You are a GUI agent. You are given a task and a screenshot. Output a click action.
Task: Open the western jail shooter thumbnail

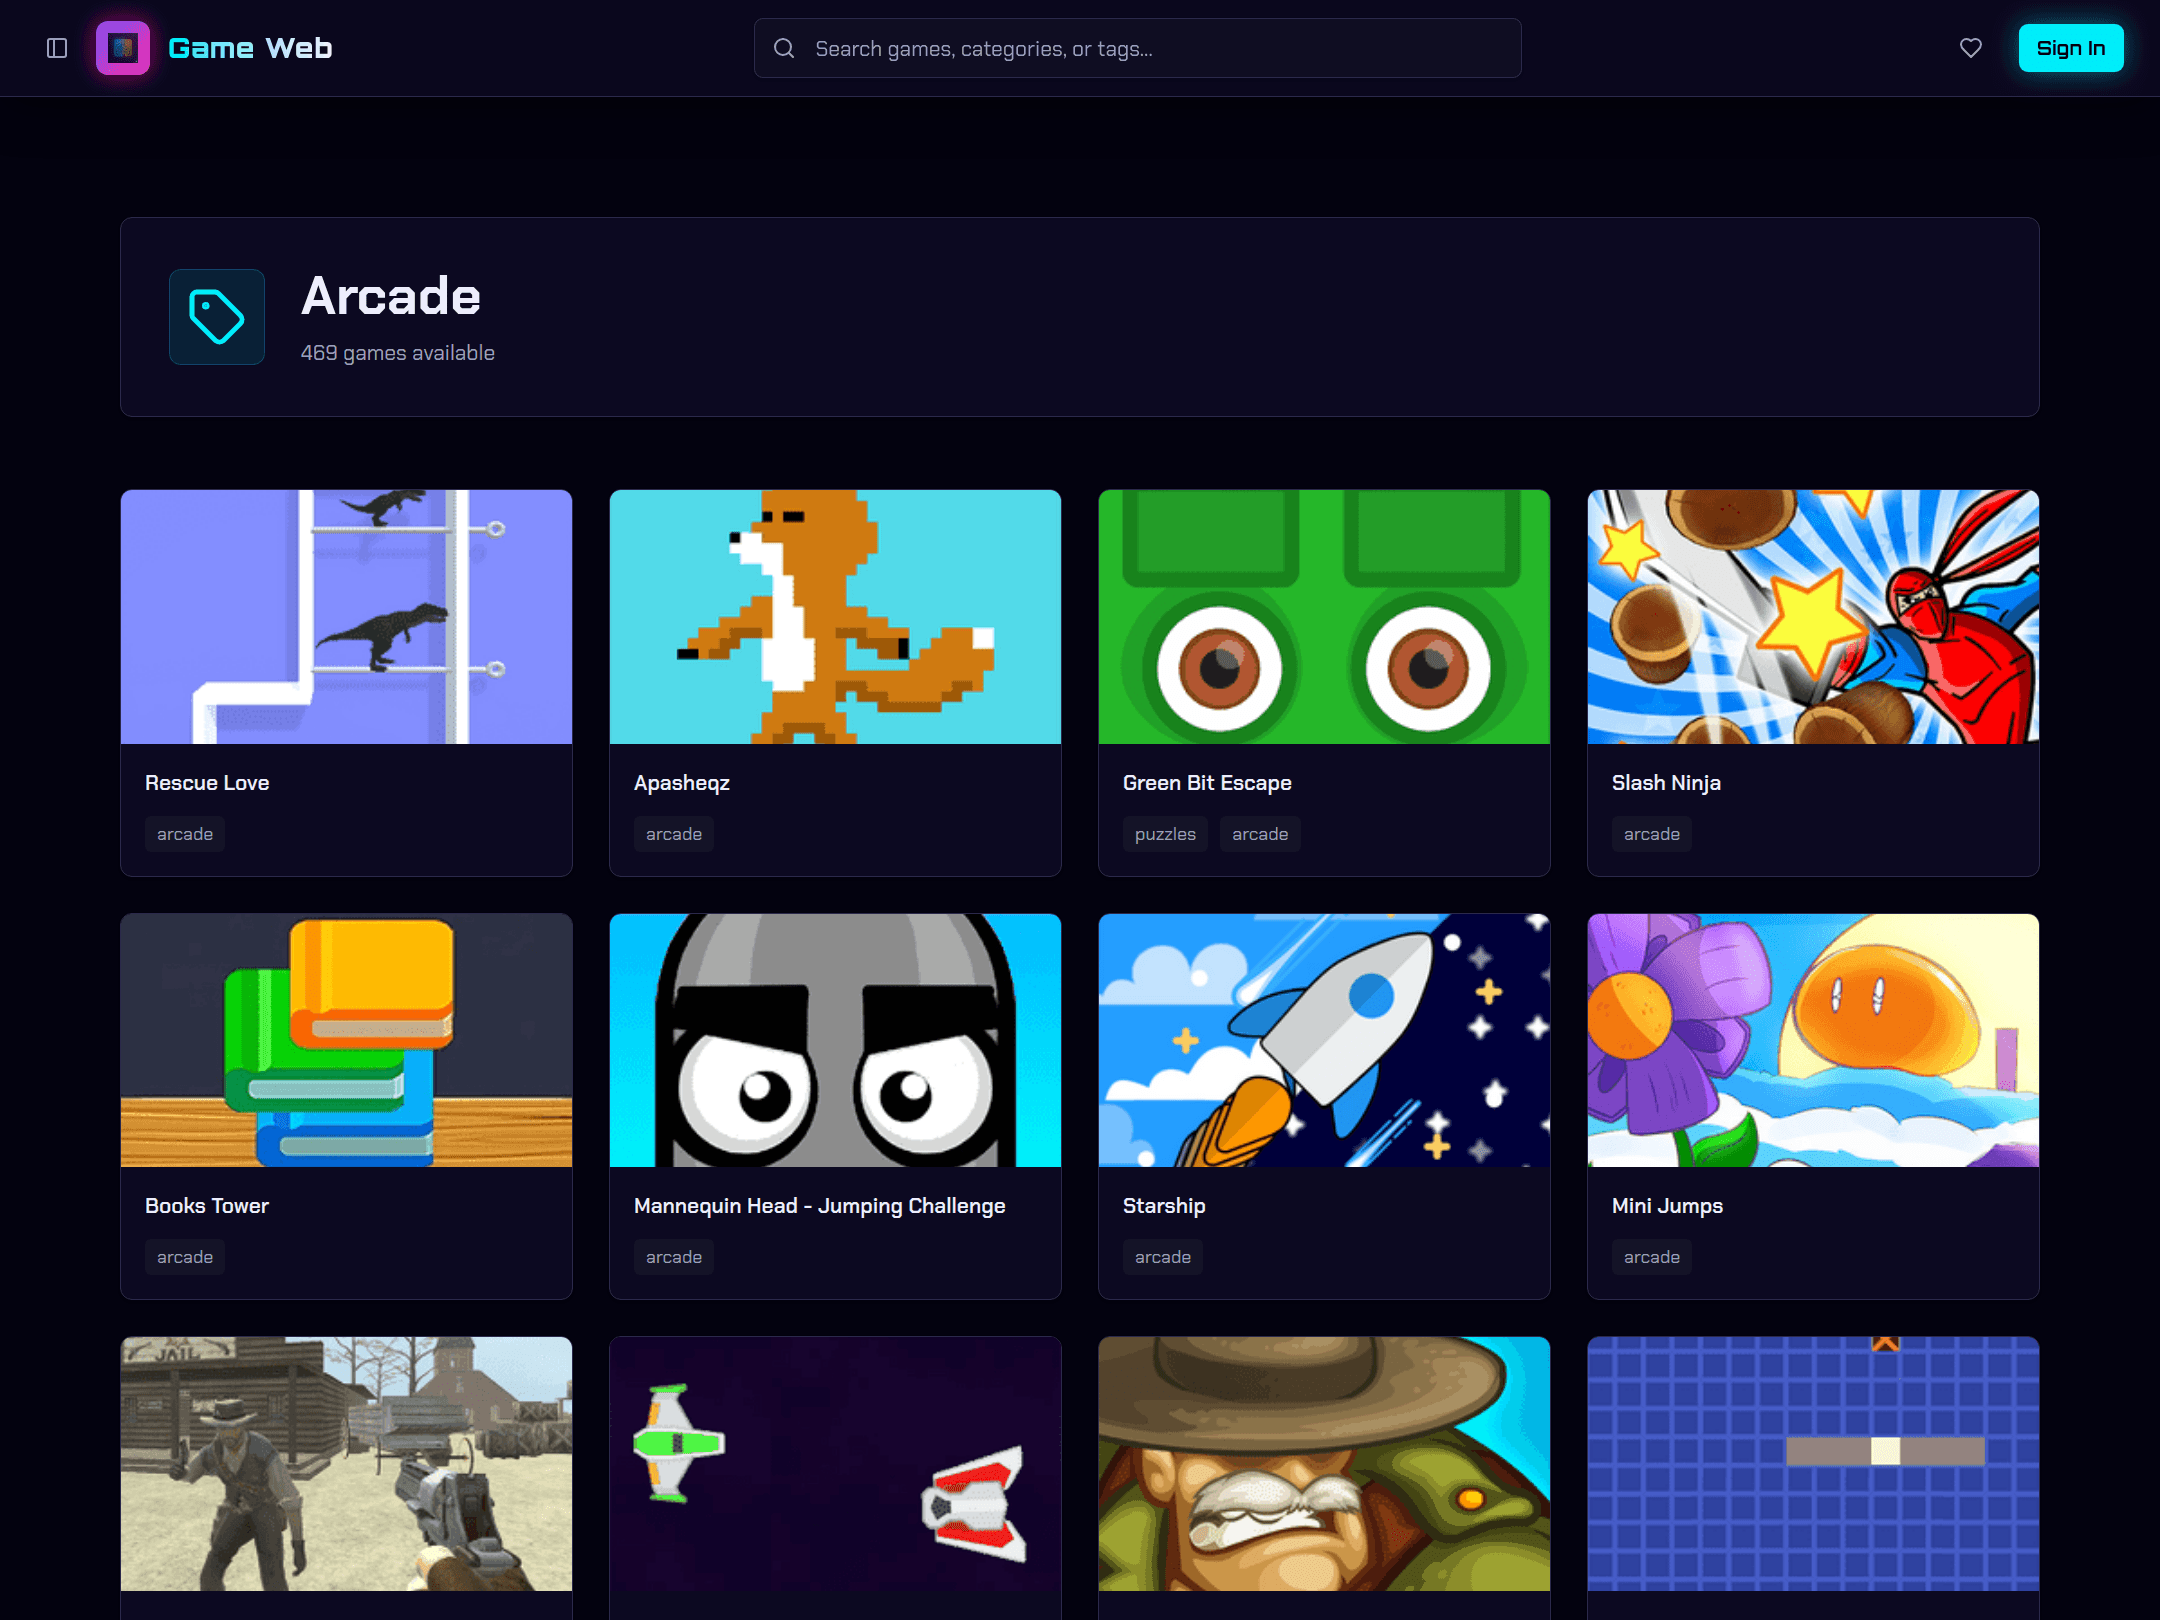346,1464
